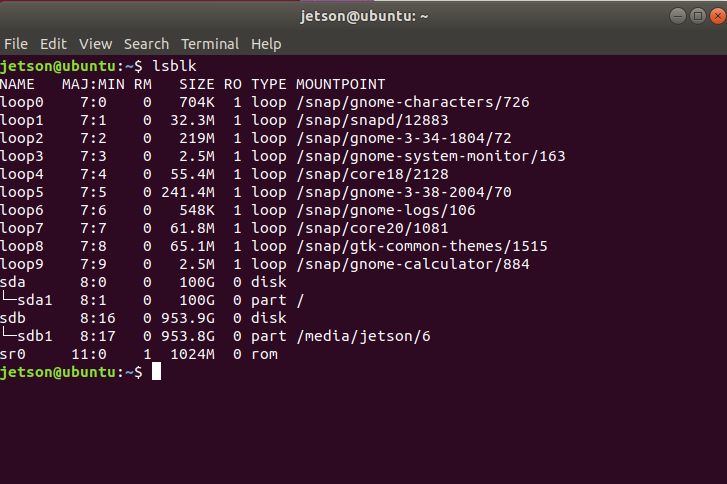The height and width of the screenshot is (484, 727).
Task: Open the File menu
Action: (x=16, y=44)
